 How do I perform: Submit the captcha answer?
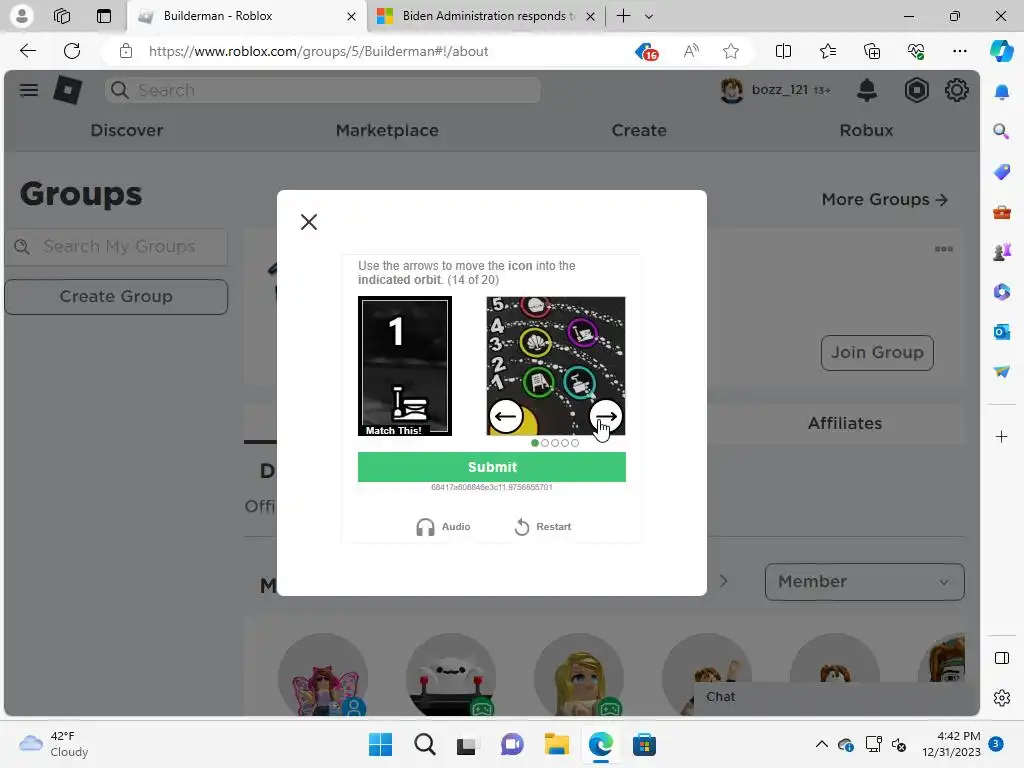coord(492,467)
